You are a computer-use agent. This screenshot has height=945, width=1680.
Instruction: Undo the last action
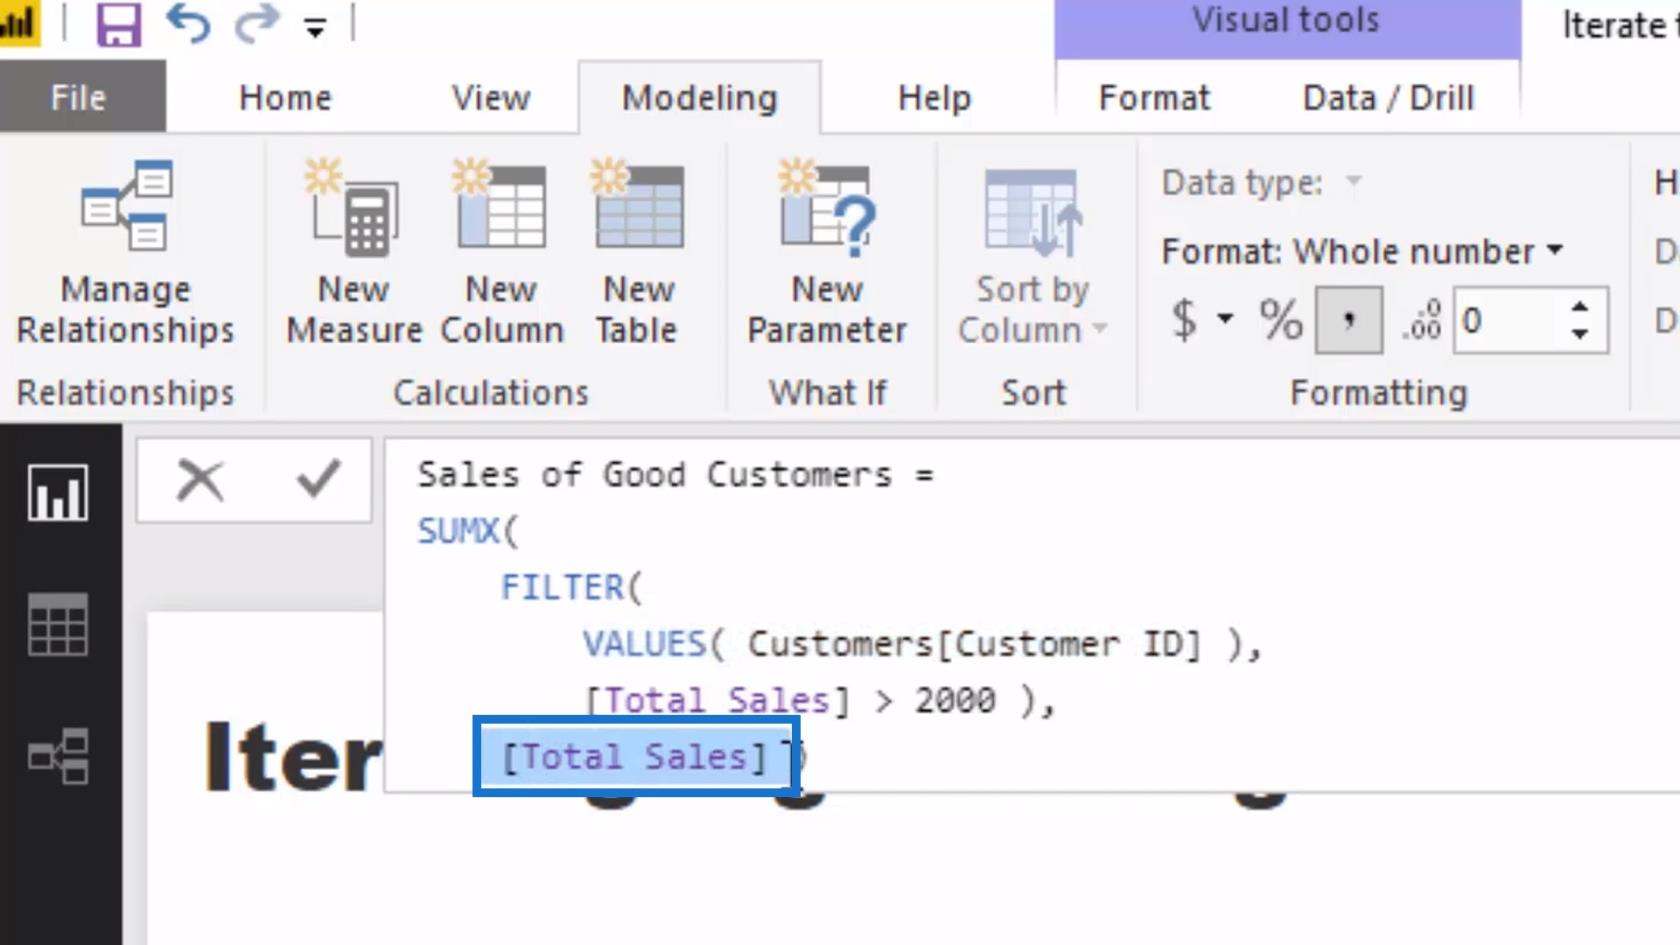188,23
